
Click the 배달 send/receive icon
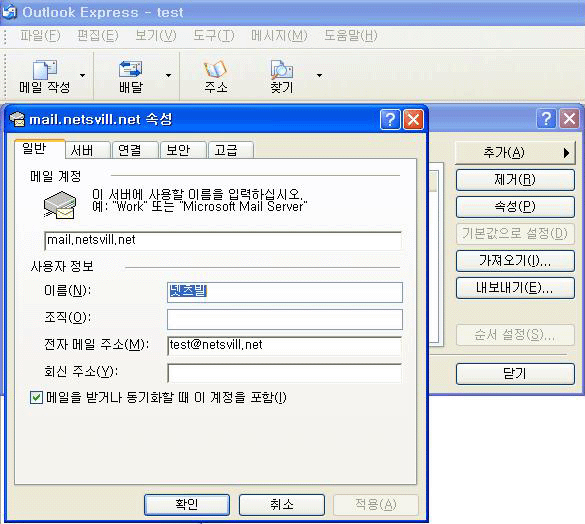[130, 69]
